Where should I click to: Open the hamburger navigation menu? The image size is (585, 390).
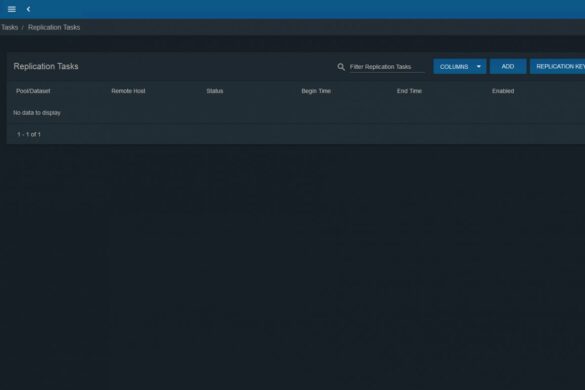click(12, 9)
